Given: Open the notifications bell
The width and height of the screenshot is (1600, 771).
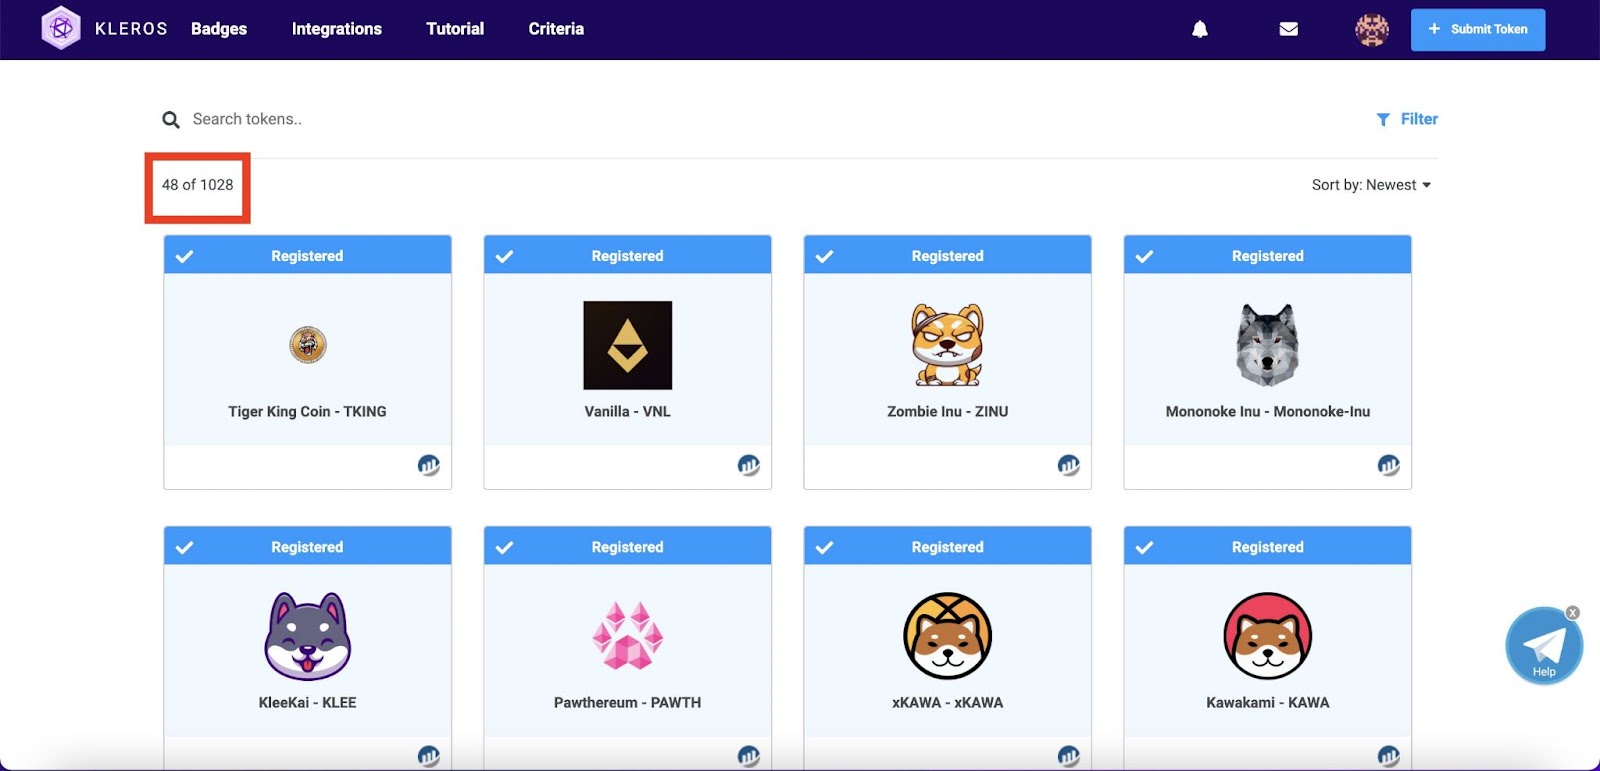Looking at the screenshot, I should coord(1200,29).
